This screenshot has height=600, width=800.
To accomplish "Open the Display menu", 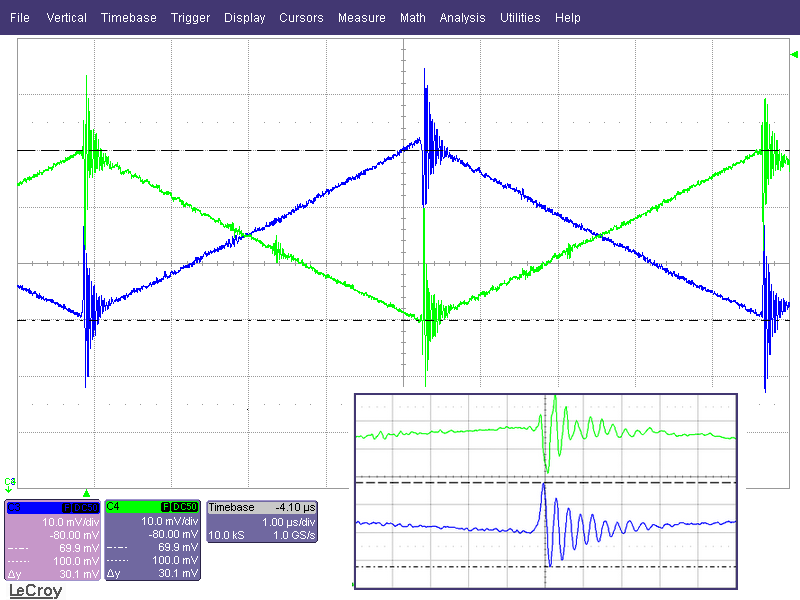I will point(245,18).
